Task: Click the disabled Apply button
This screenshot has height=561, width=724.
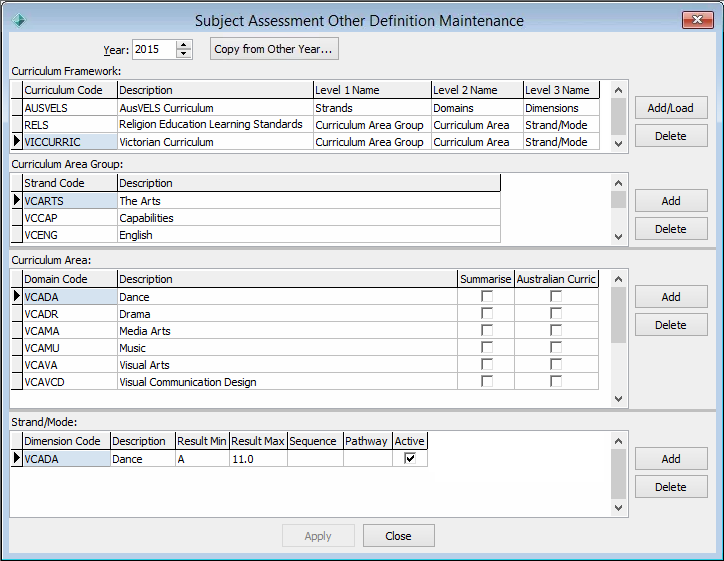Action: pyautogui.click(x=318, y=536)
